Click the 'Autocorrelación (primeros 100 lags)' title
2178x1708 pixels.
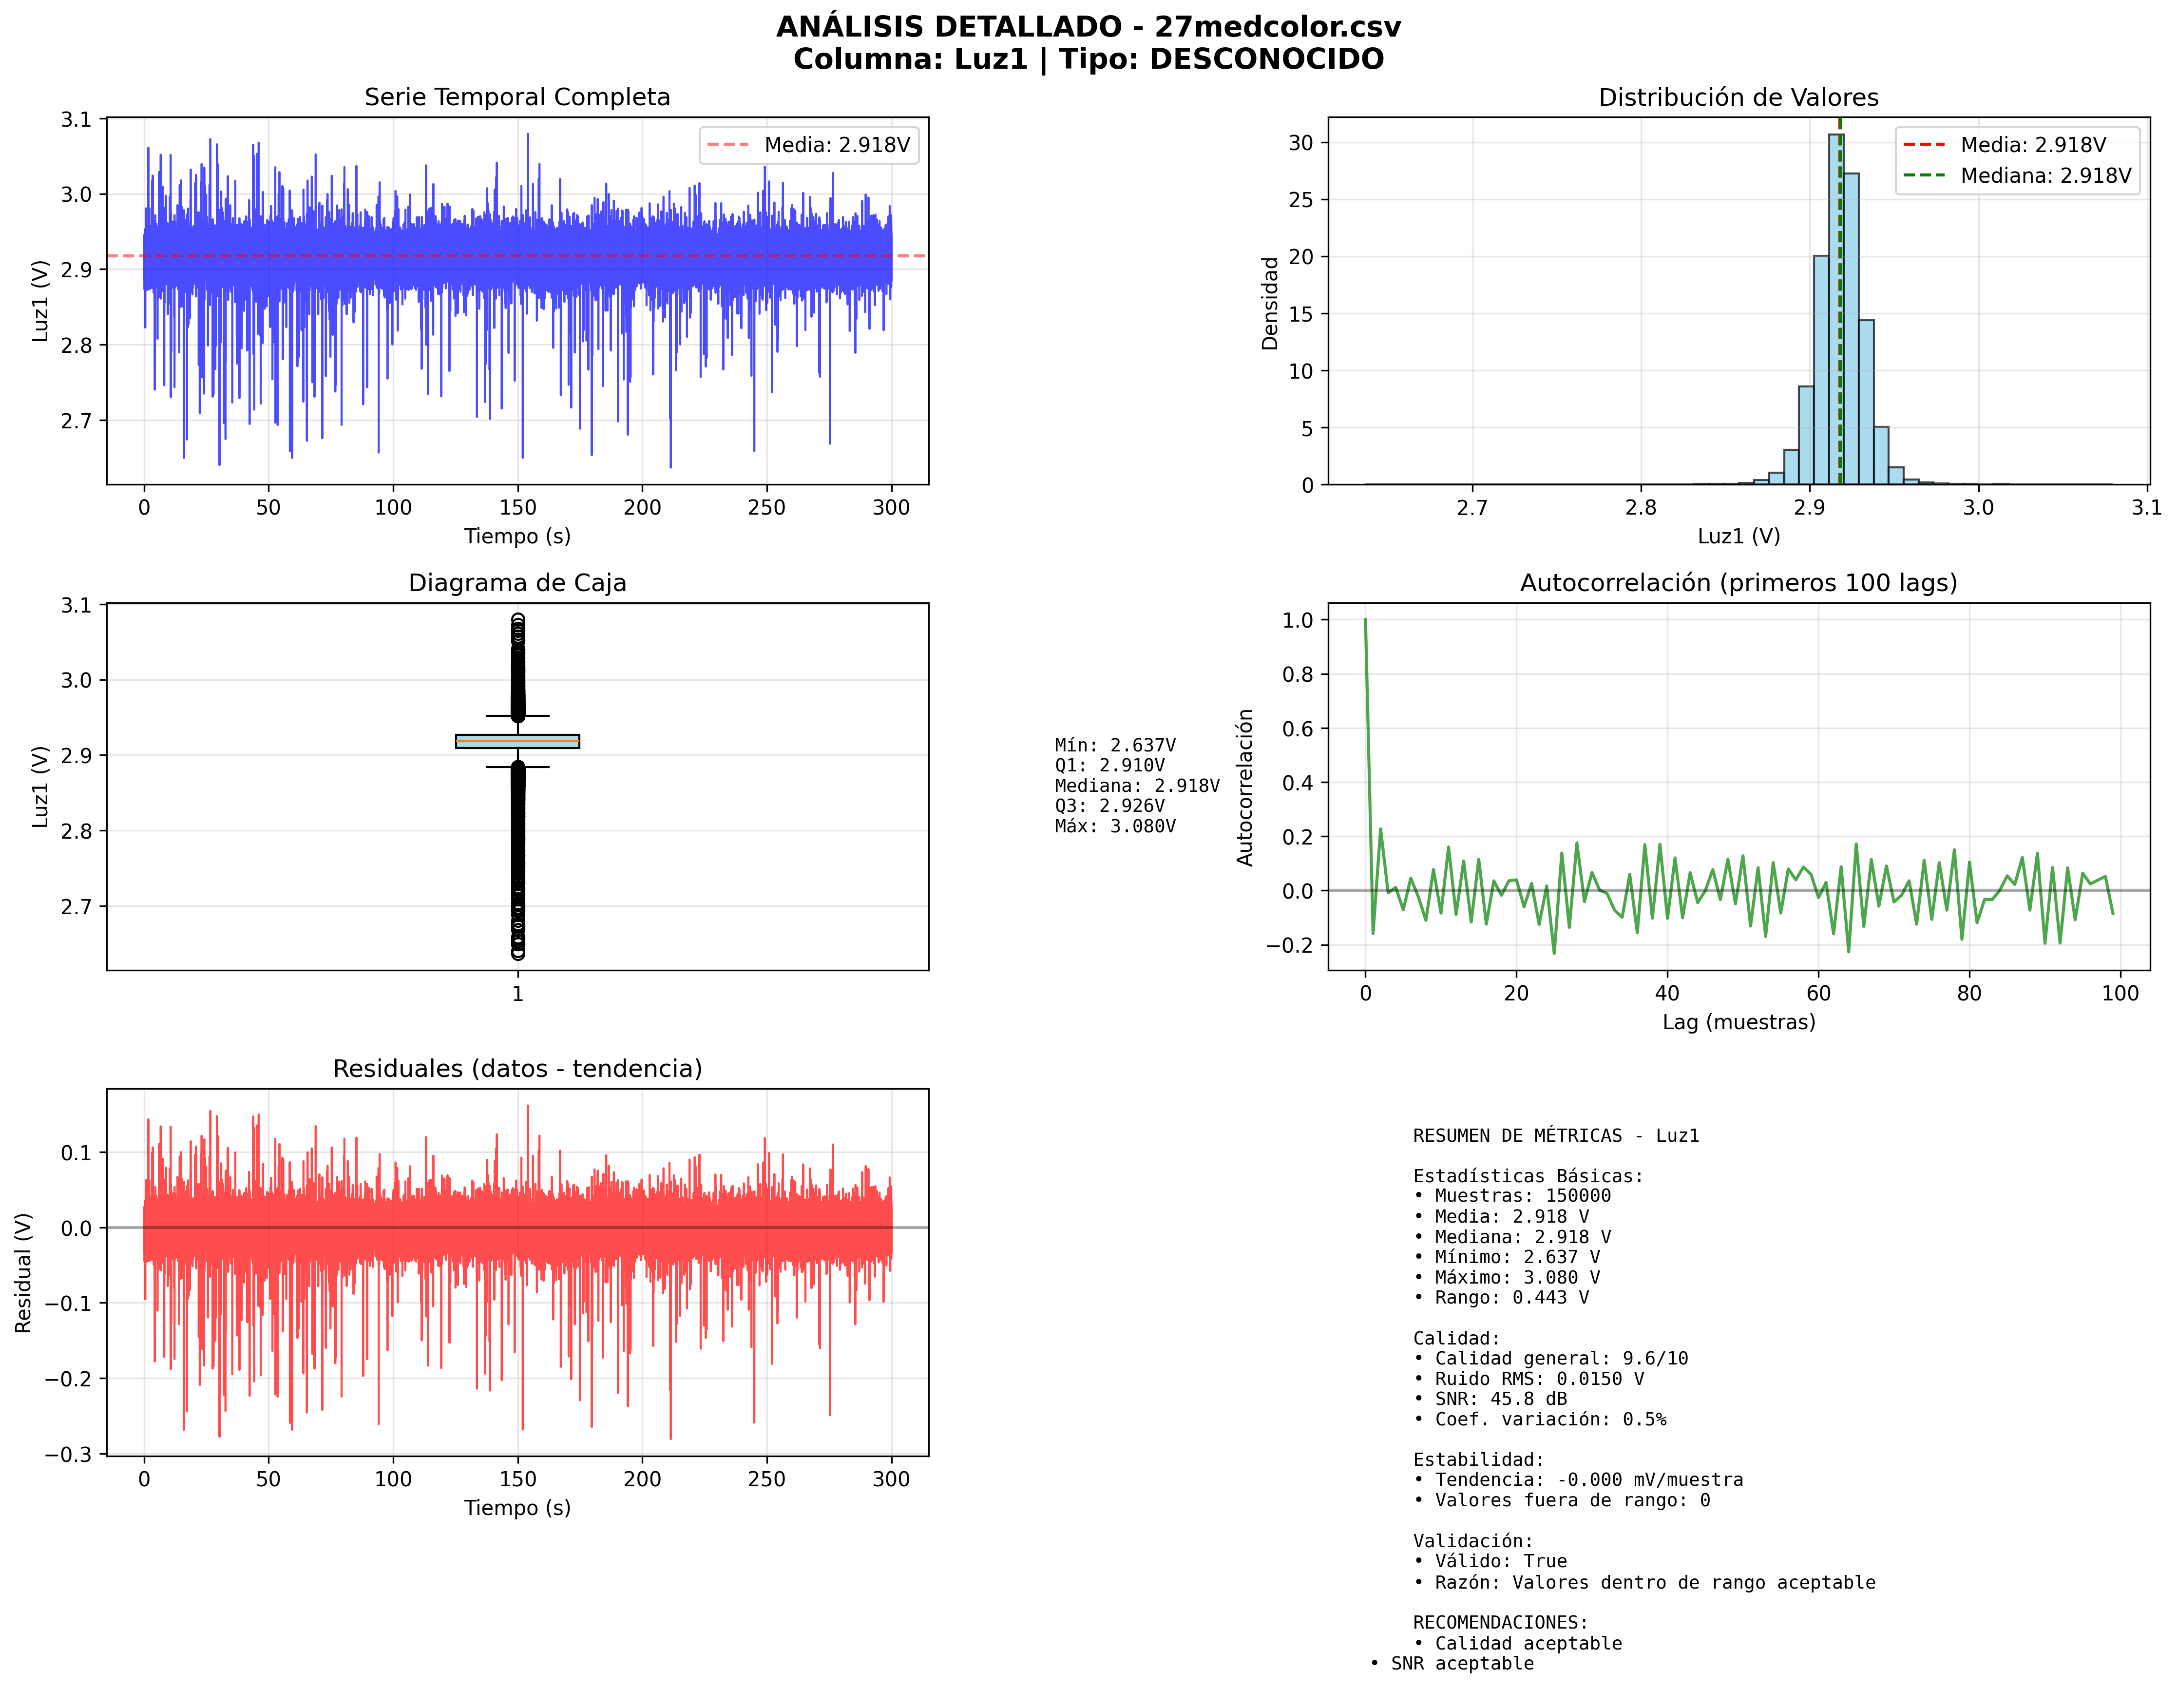tap(1738, 583)
